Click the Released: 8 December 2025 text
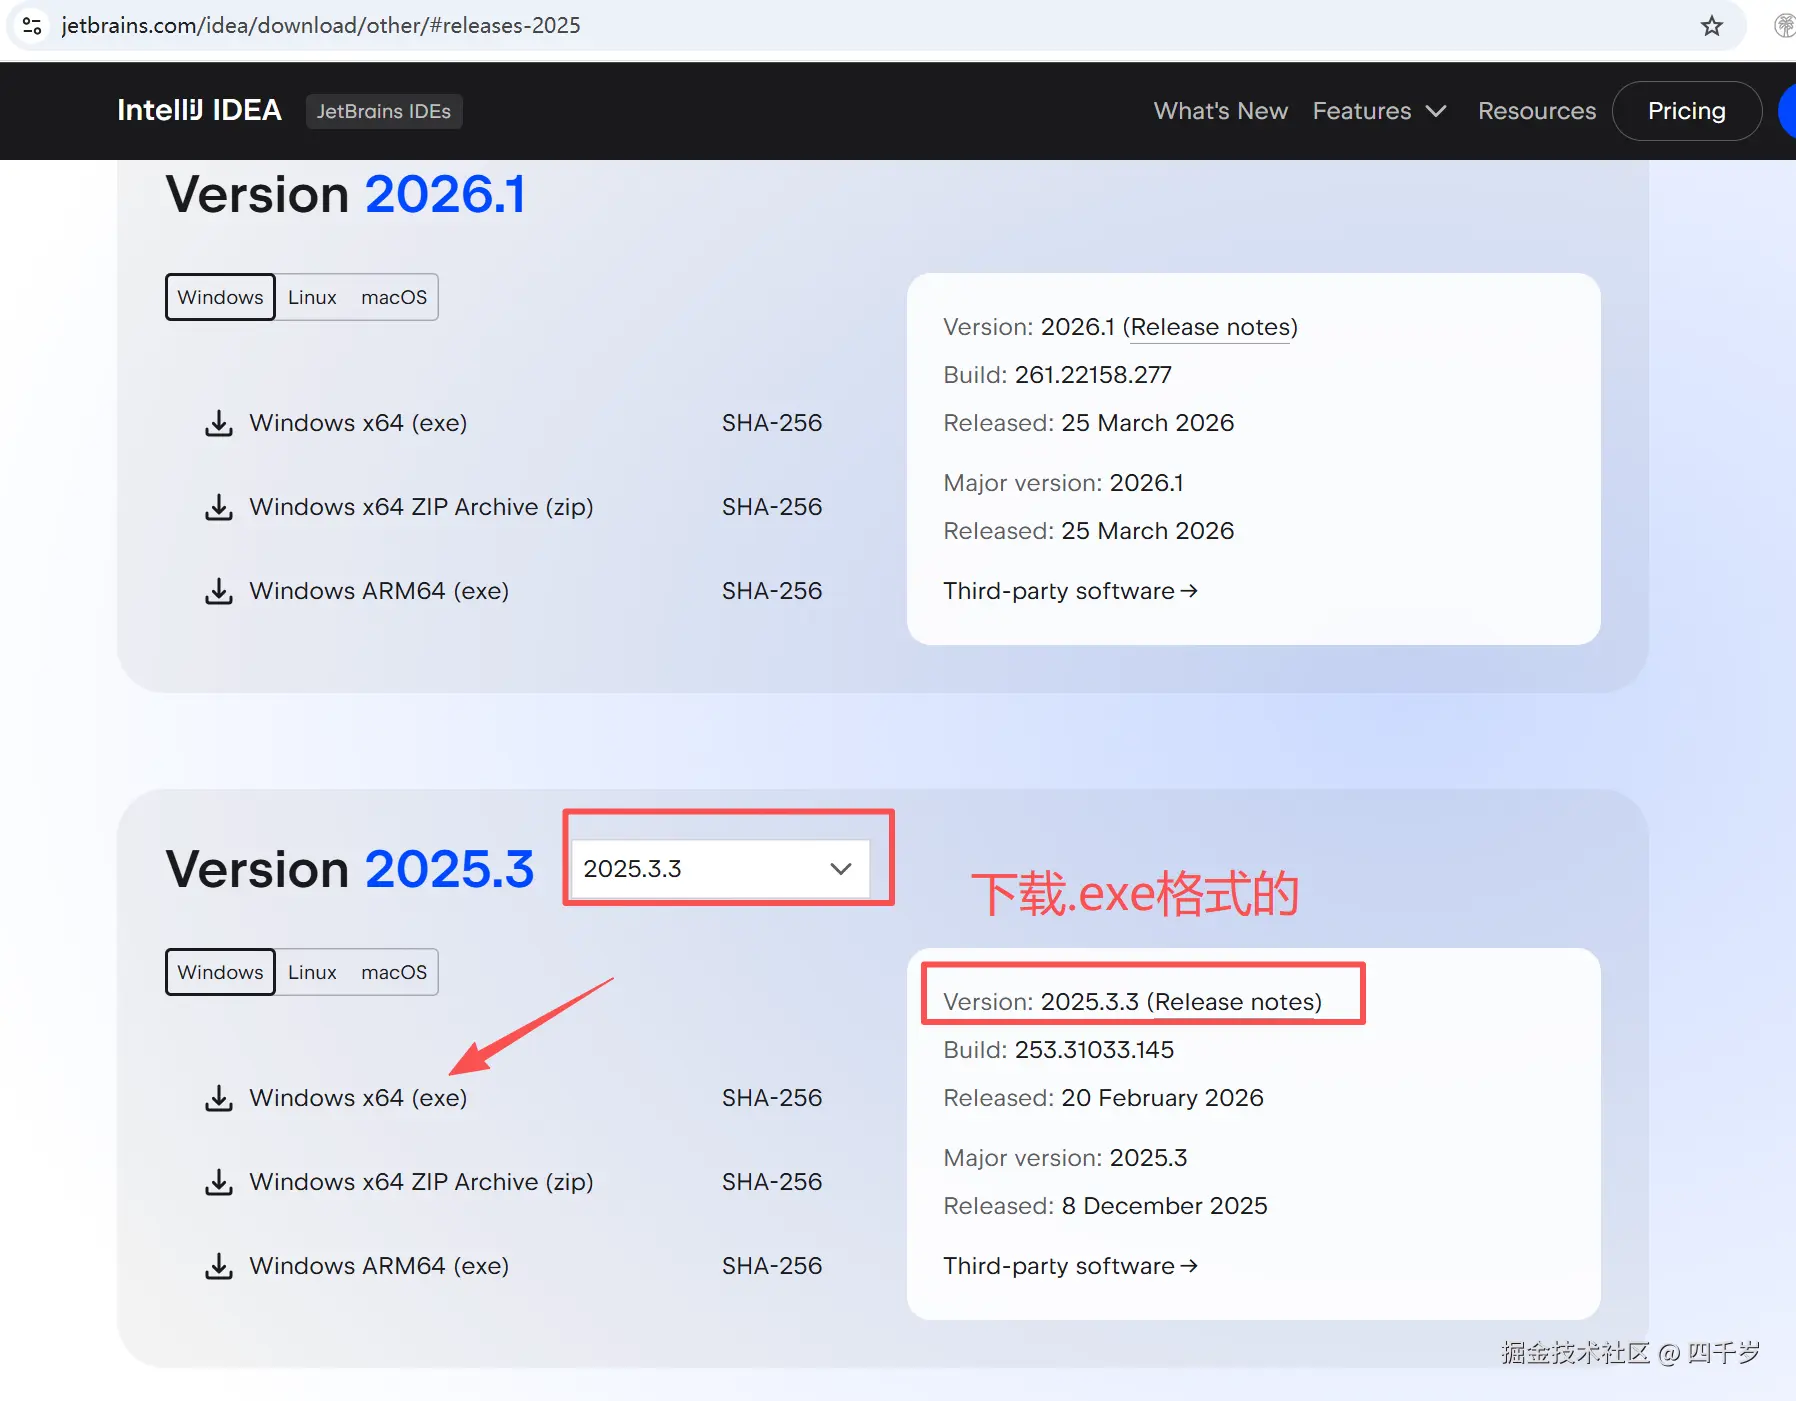This screenshot has width=1796, height=1401. coord(1105,1206)
